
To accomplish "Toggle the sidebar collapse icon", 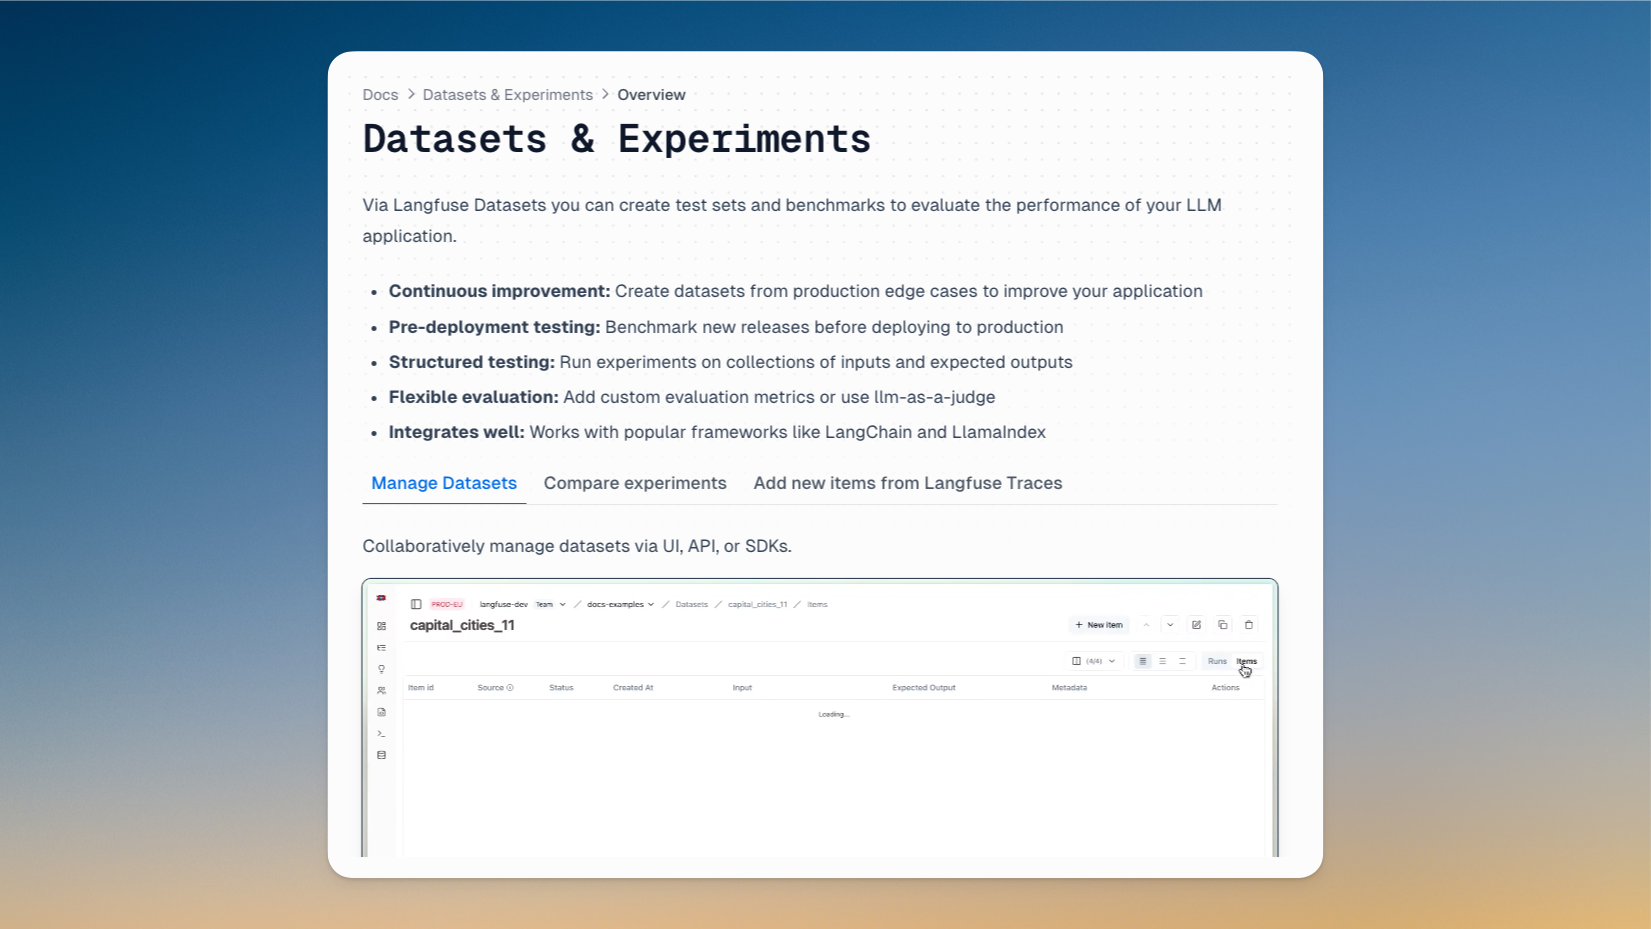I will click(x=417, y=604).
